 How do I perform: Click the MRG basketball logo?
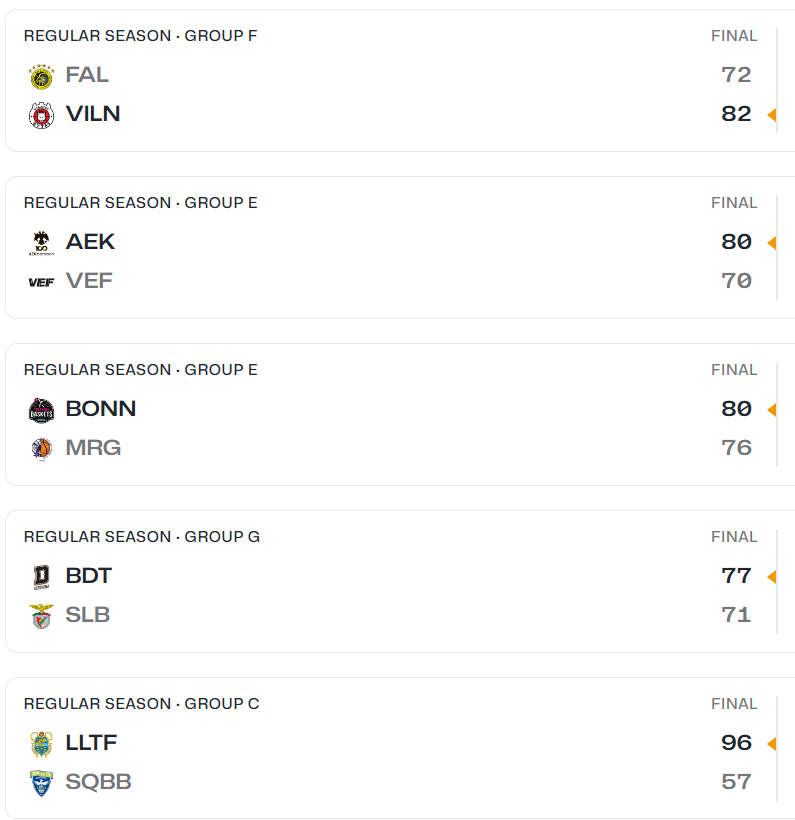[41, 449]
